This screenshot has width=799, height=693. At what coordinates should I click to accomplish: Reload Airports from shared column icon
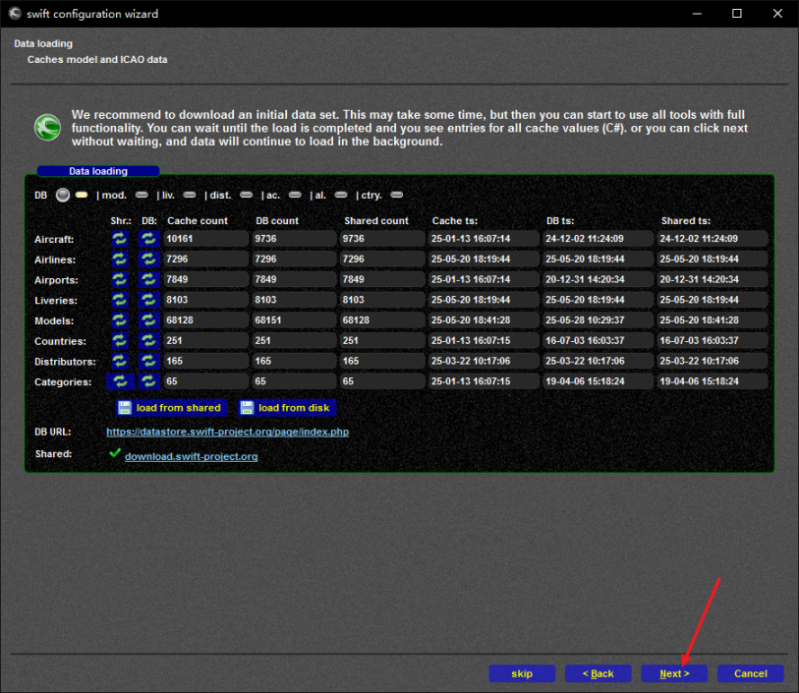pos(120,280)
